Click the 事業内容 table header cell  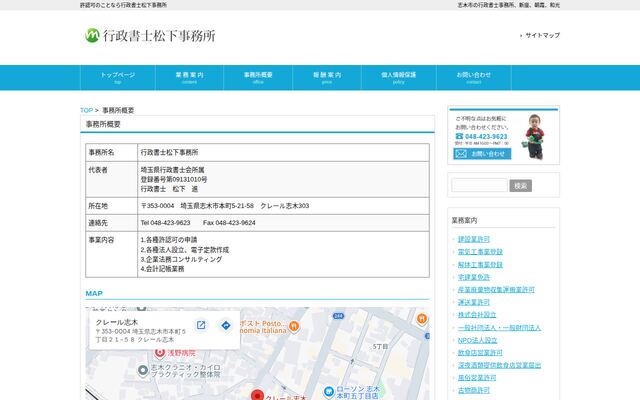(x=111, y=254)
